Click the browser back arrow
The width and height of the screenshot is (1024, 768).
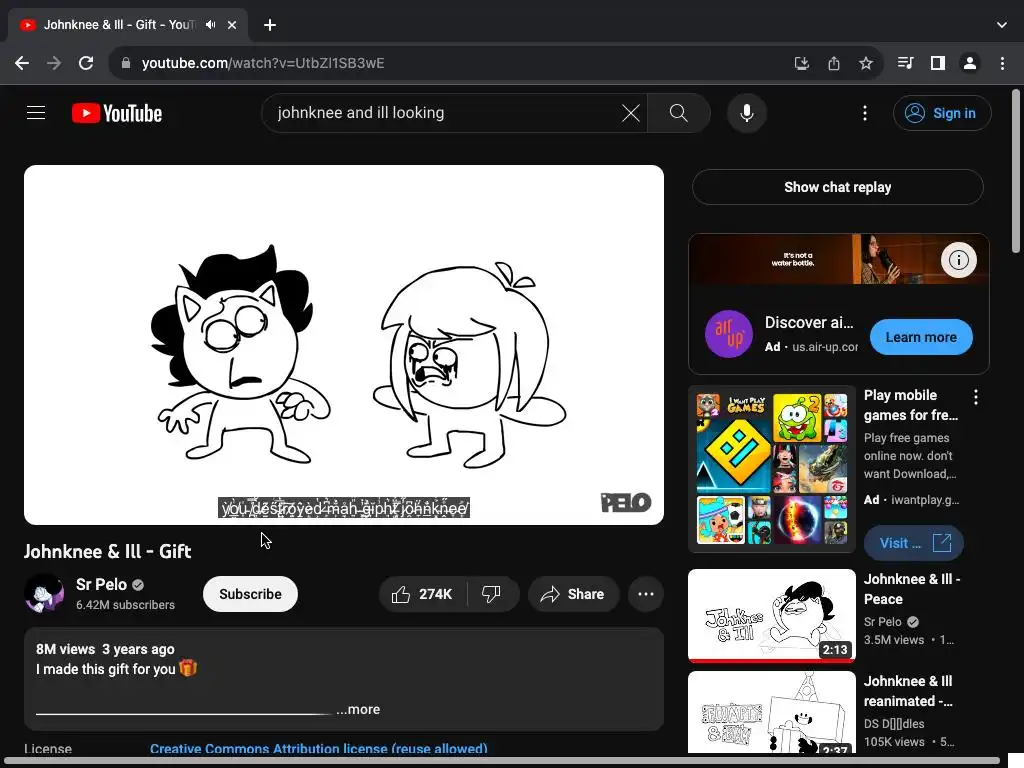point(22,63)
